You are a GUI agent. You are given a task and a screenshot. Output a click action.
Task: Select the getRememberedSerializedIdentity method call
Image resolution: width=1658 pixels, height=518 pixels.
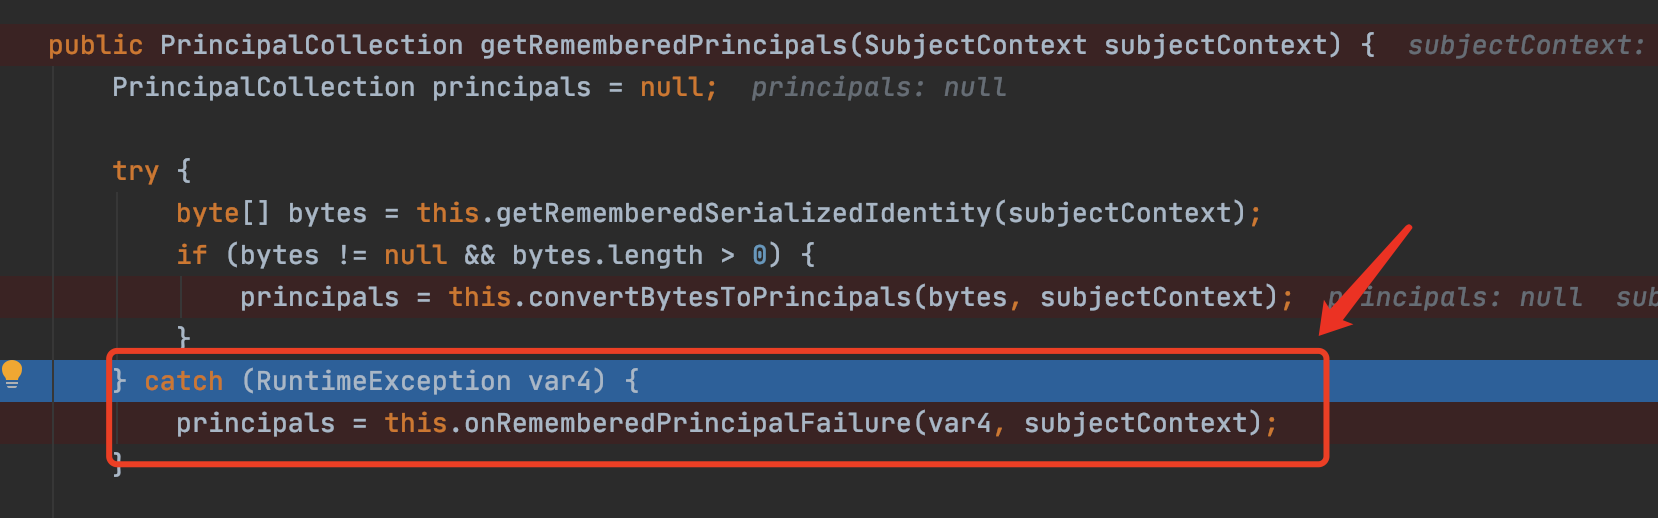click(743, 213)
